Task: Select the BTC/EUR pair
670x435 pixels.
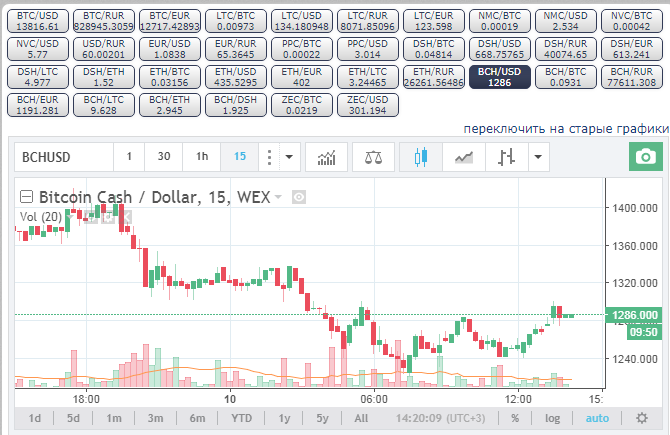Action: [170, 21]
